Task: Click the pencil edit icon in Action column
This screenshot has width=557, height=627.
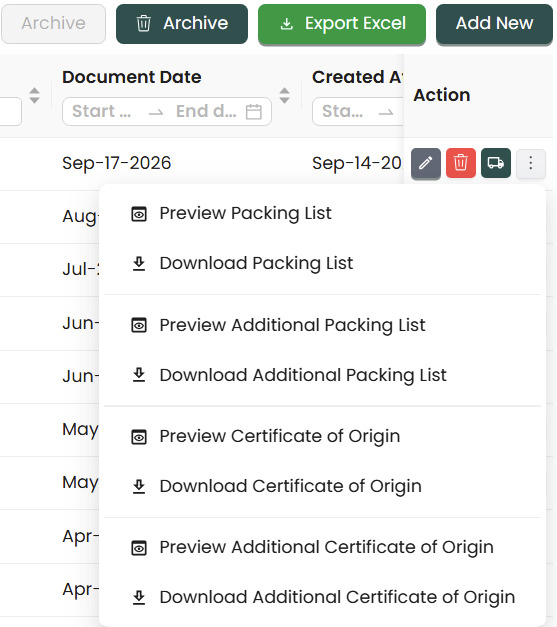Action: click(x=426, y=163)
